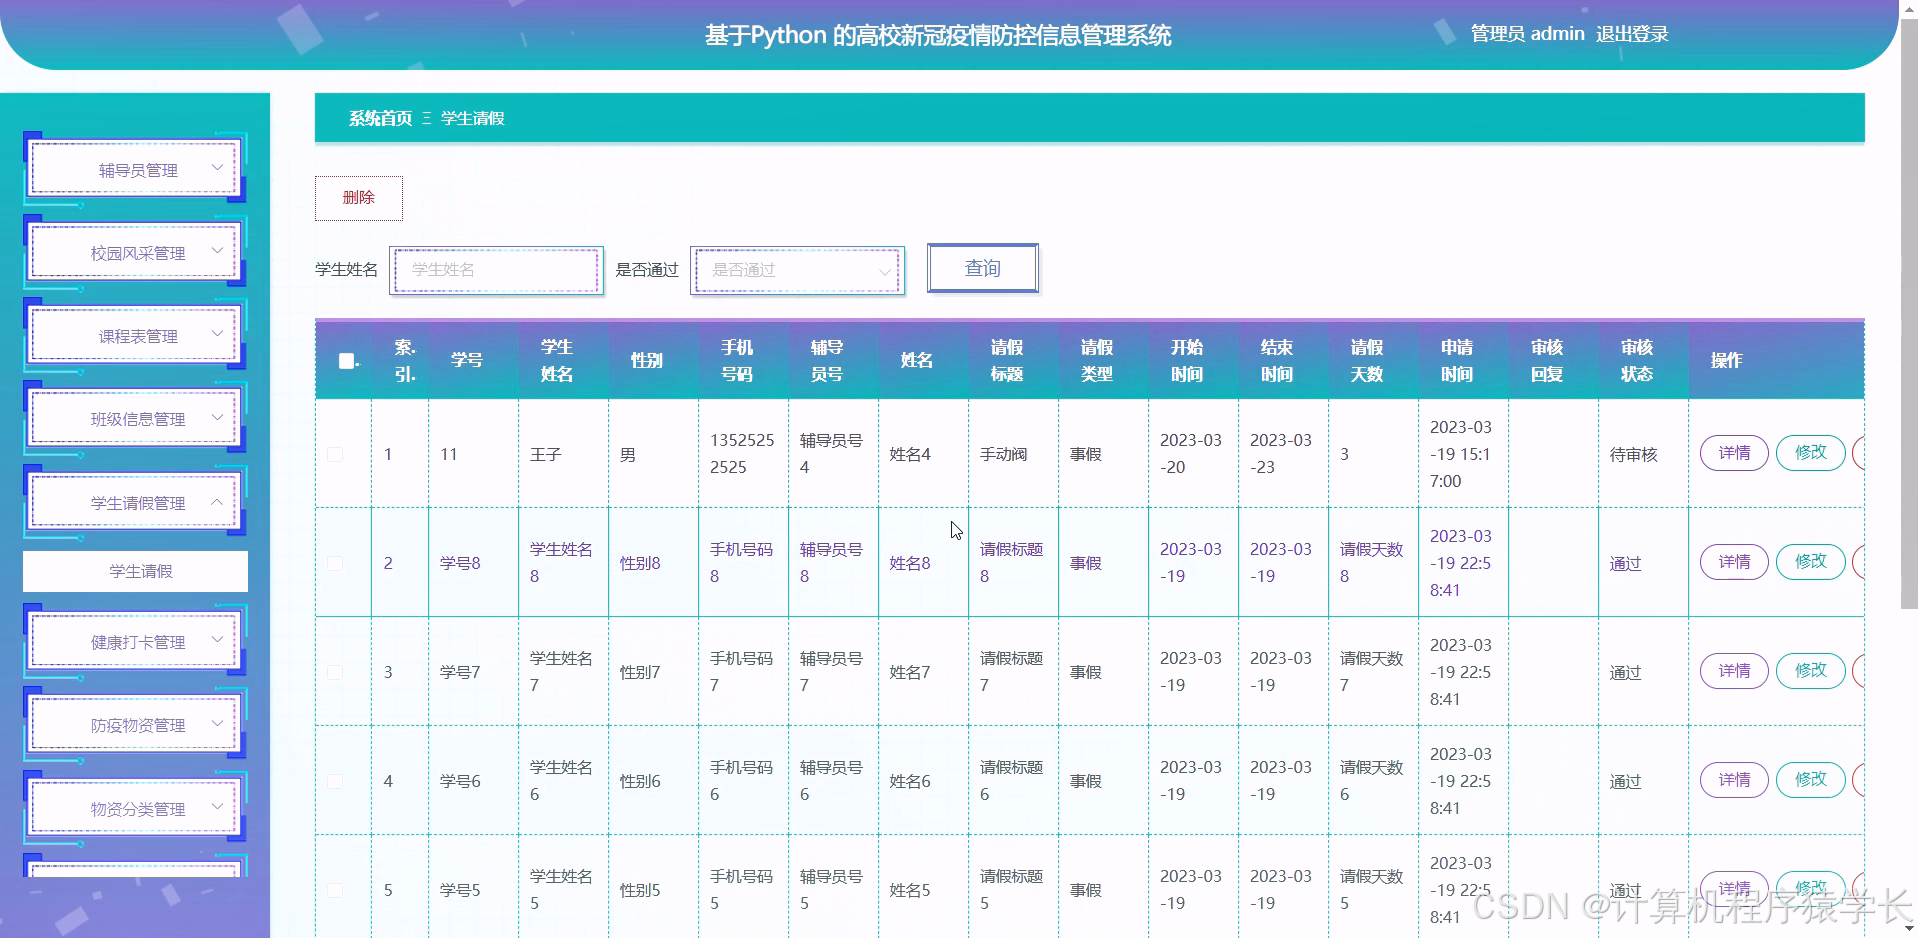Open the 学生请假 submenu item
Screen dimensions: 1918x938
tap(136, 571)
